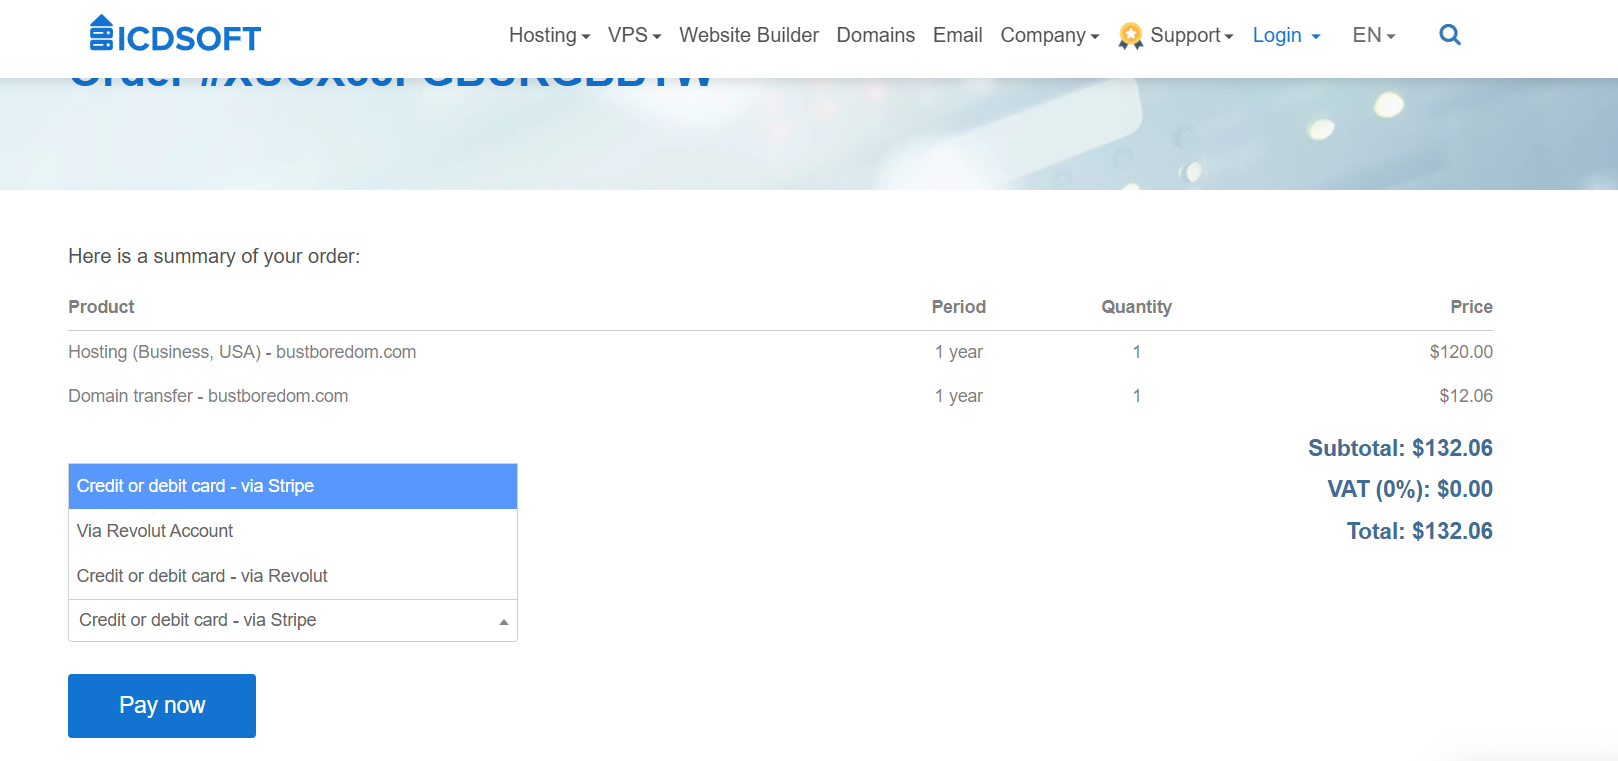Expand the VPS menu
The image size is (1618, 761).
634,35
